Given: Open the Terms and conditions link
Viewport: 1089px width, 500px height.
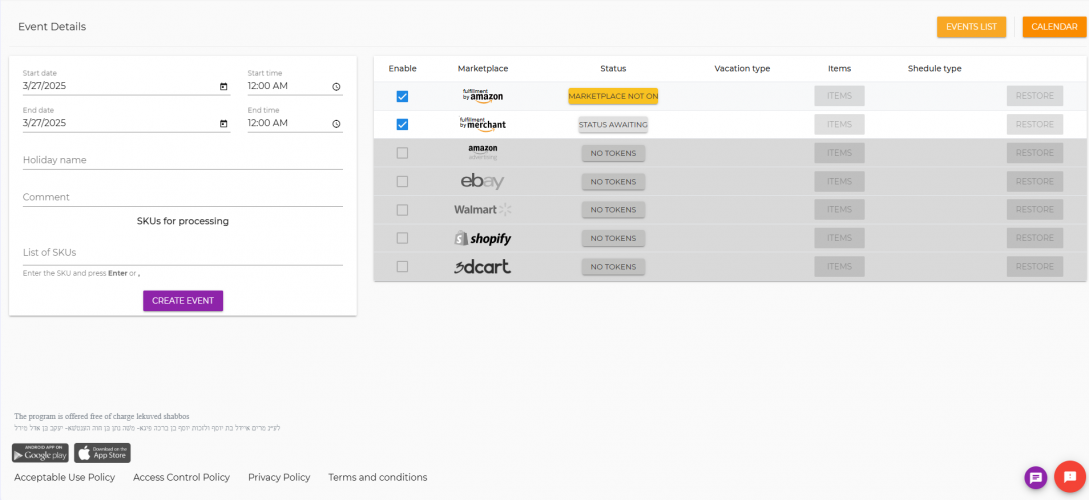Looking at the screenshot, I should pyautogui.click(x=378, y=478).
